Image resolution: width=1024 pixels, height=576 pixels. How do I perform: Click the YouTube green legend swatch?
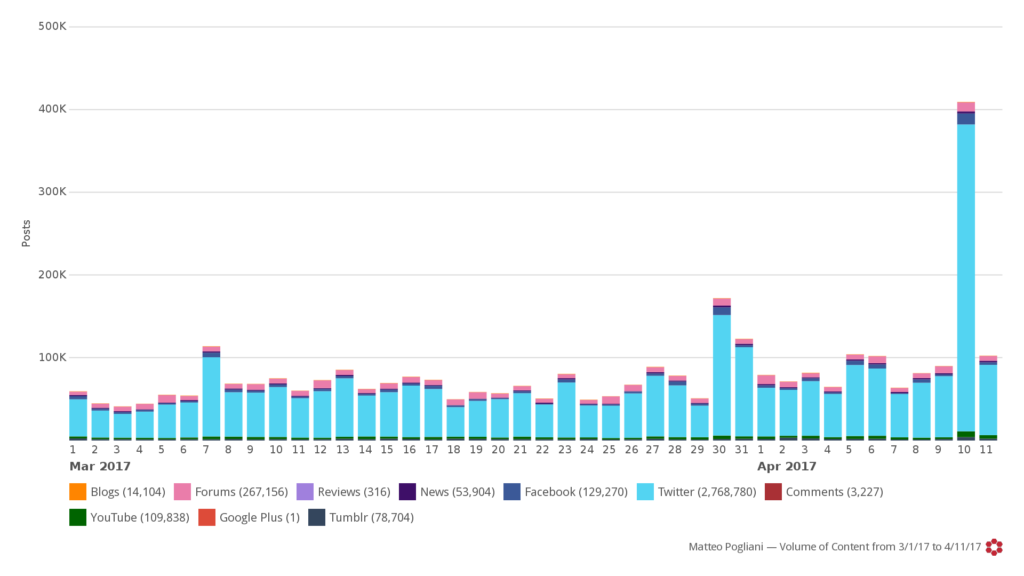click(x=77, y=517)
